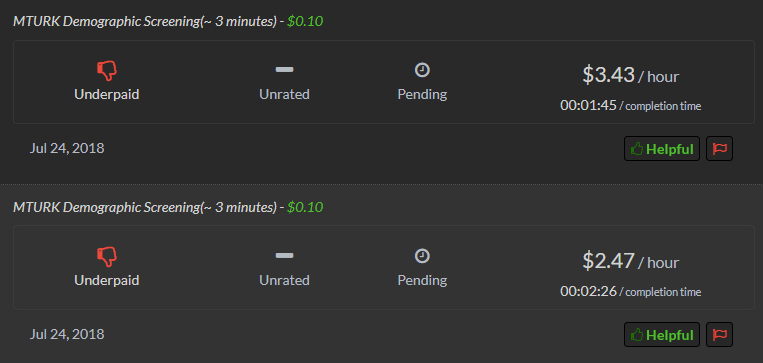Flag the first review with red flag icon
This screenshot has height=363, width=763.
[x=719, y=148]
